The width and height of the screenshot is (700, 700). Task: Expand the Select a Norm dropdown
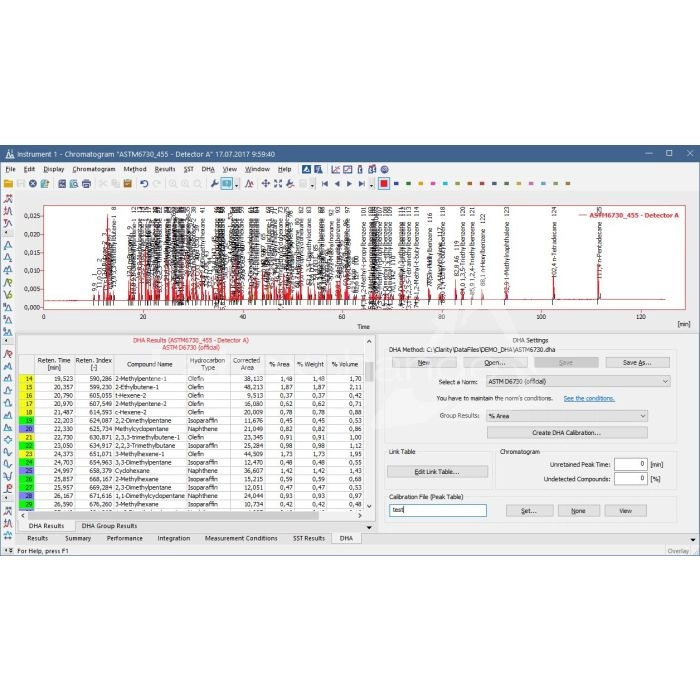[x=576, y=381]
